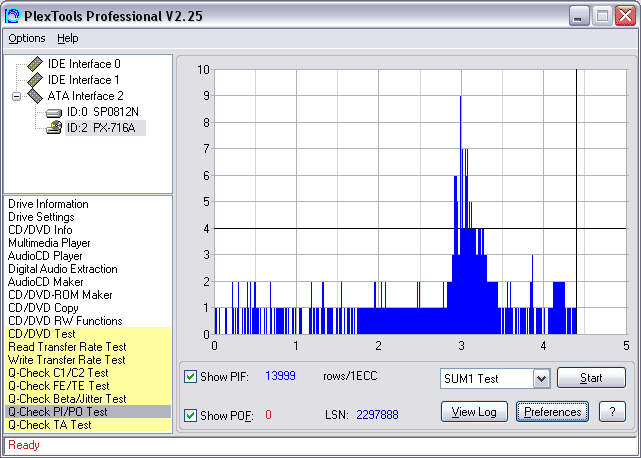
Task: Select Write Transfer Rate Test
Action: [x=88, y=360]
